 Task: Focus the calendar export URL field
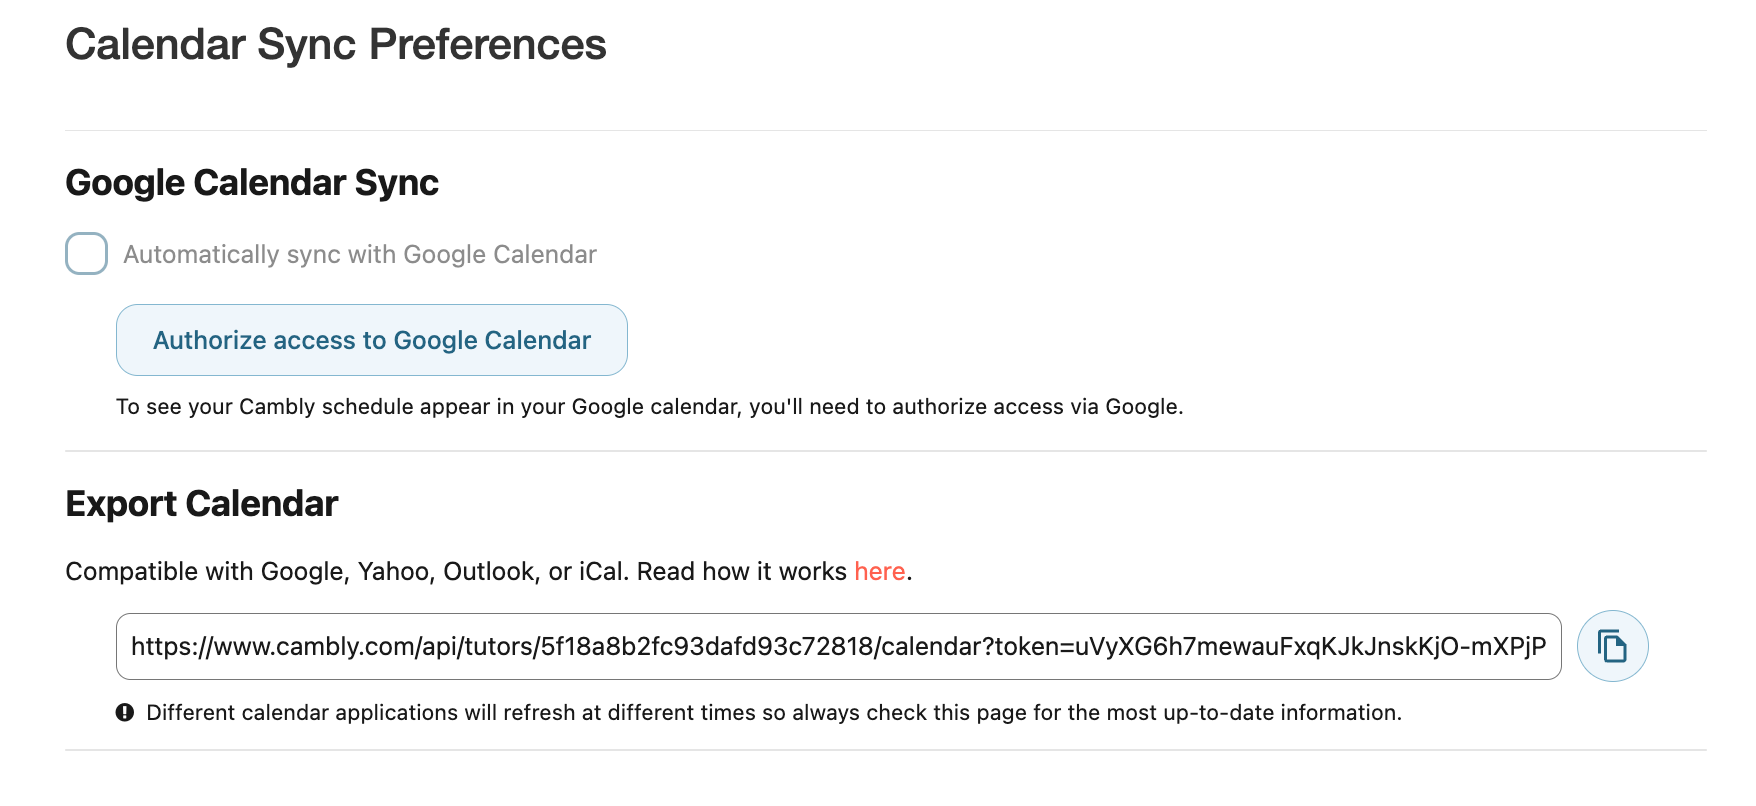coord(838,646)
